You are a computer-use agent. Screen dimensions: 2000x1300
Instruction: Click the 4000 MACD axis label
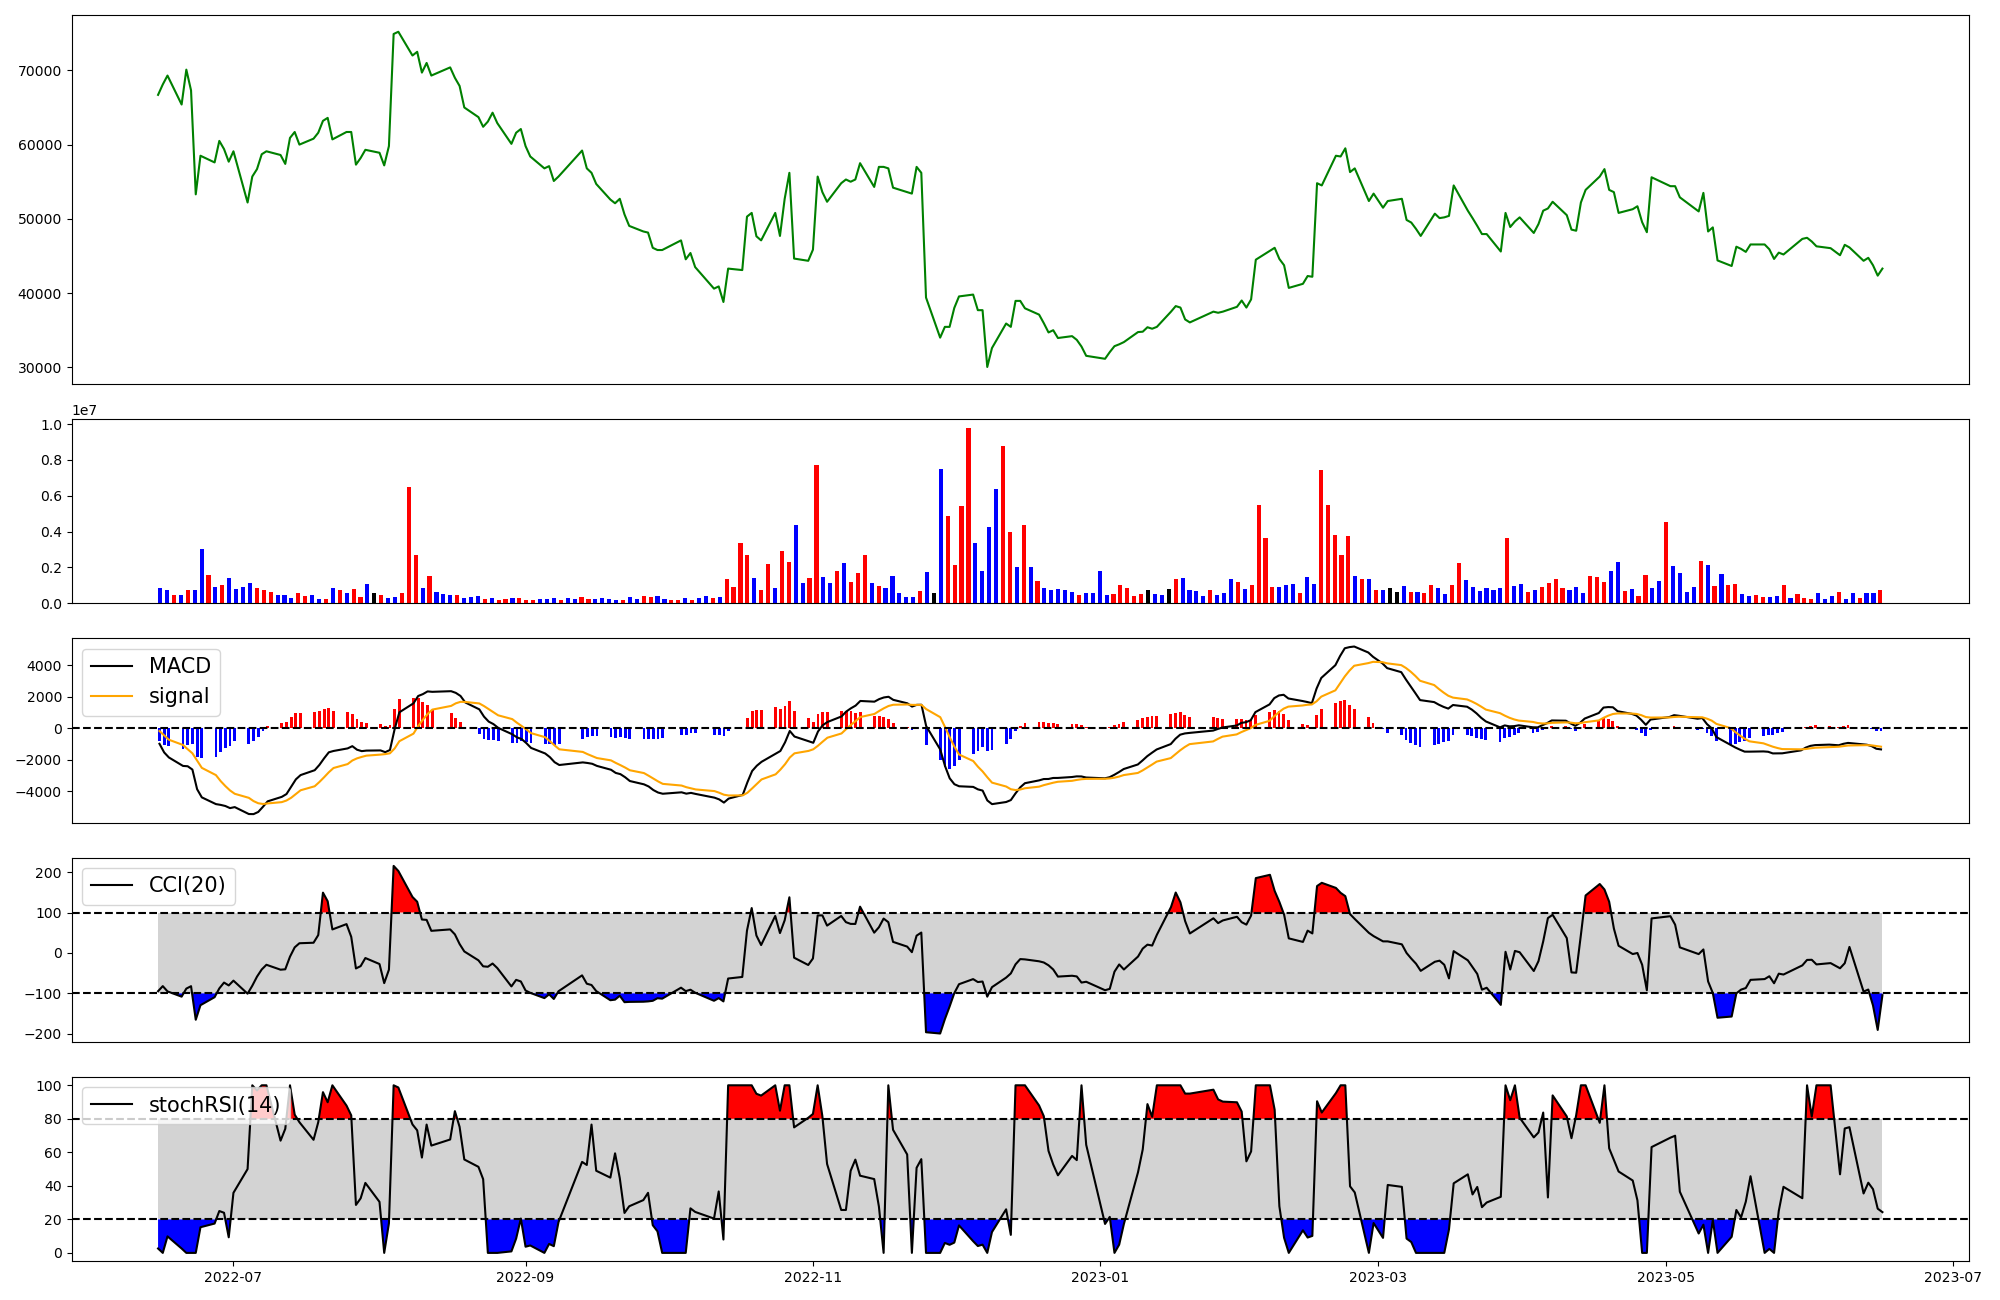[x=45, y=666]
